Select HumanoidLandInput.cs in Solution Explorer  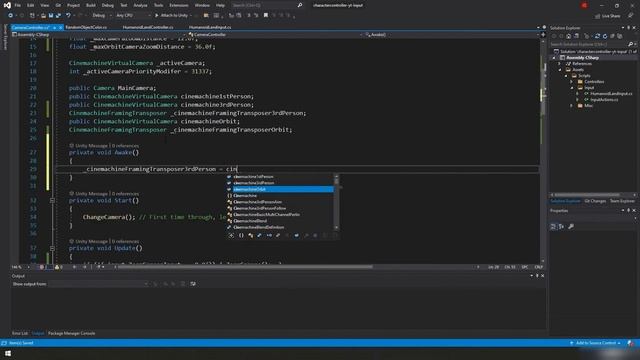[x=611, y=93]
